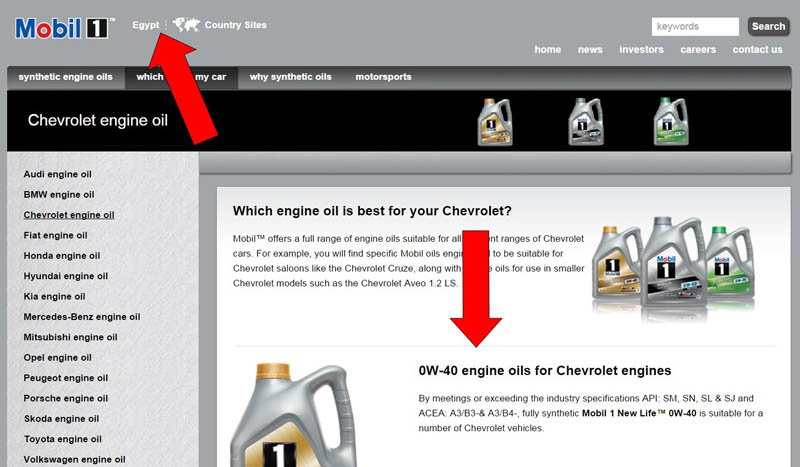Go to the investors page
The image size is (800, 467).
coord(641,50)
